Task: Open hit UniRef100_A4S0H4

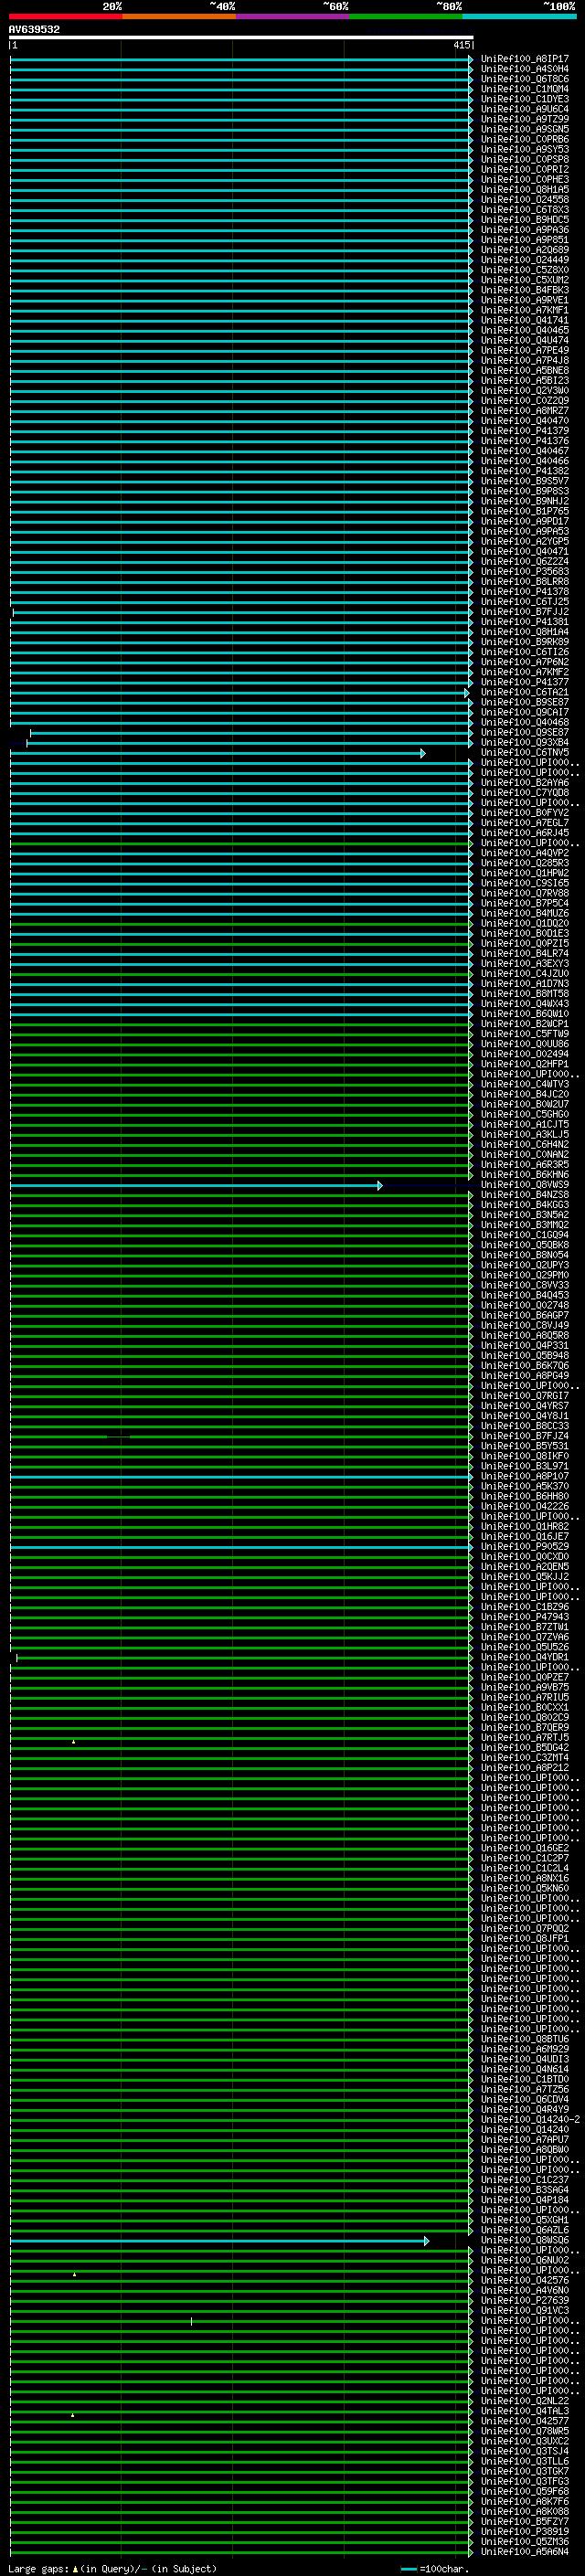Action: pyautogui.click(x=524, y=69)
